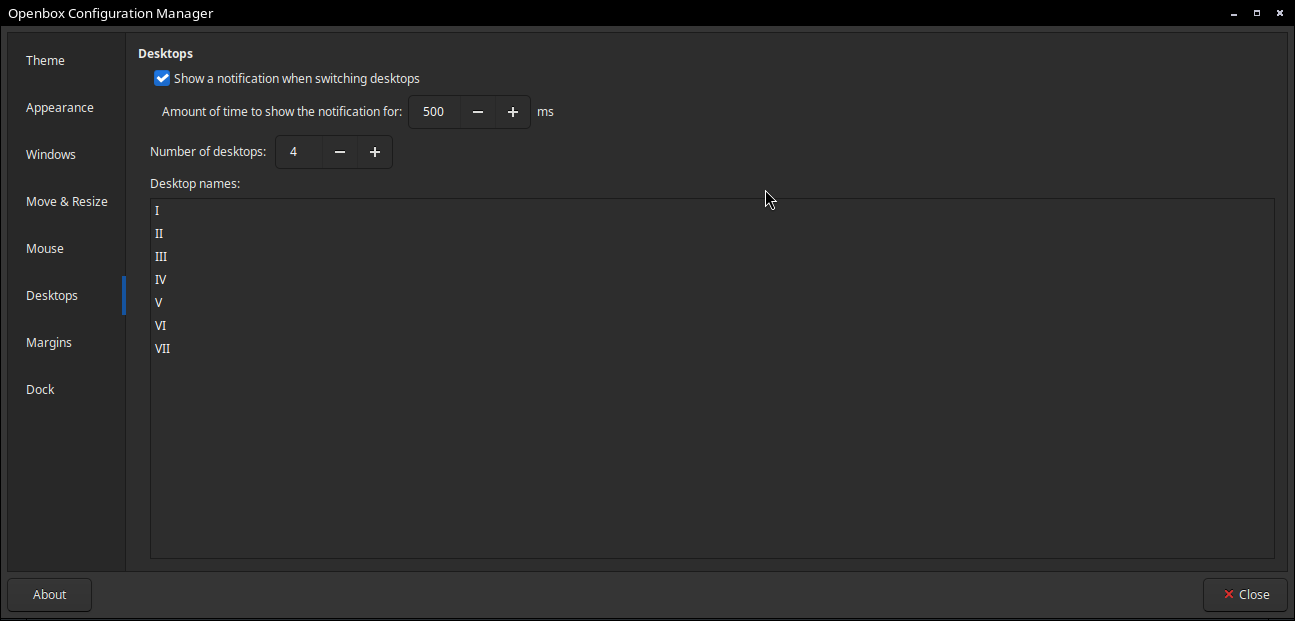This screenshot has width=1295, height=621.
Task: Maximize the Openbox Configuration Manager window
Action: point(1257,13)
